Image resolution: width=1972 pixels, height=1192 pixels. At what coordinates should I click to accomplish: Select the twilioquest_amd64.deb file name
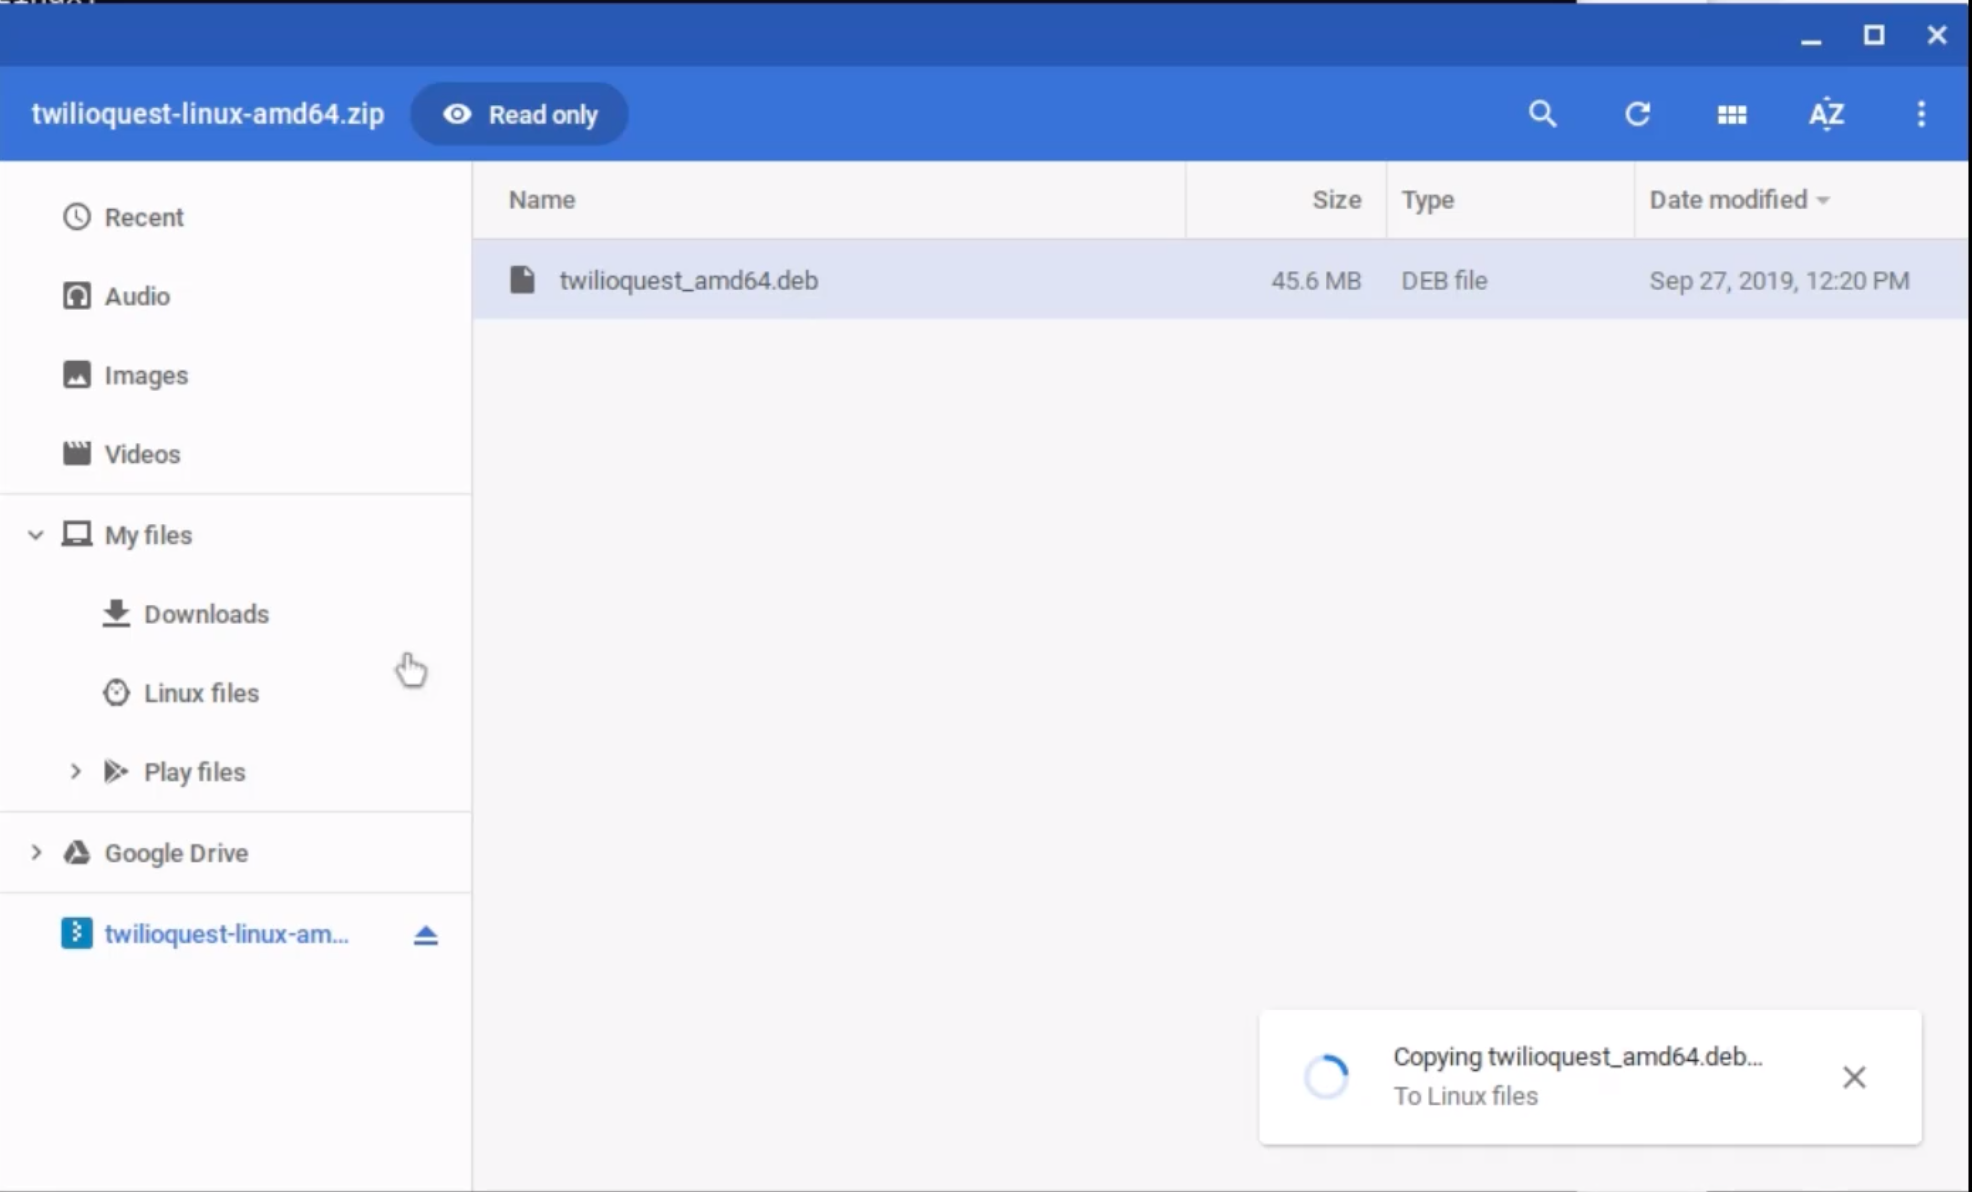[x=688, y=280]
